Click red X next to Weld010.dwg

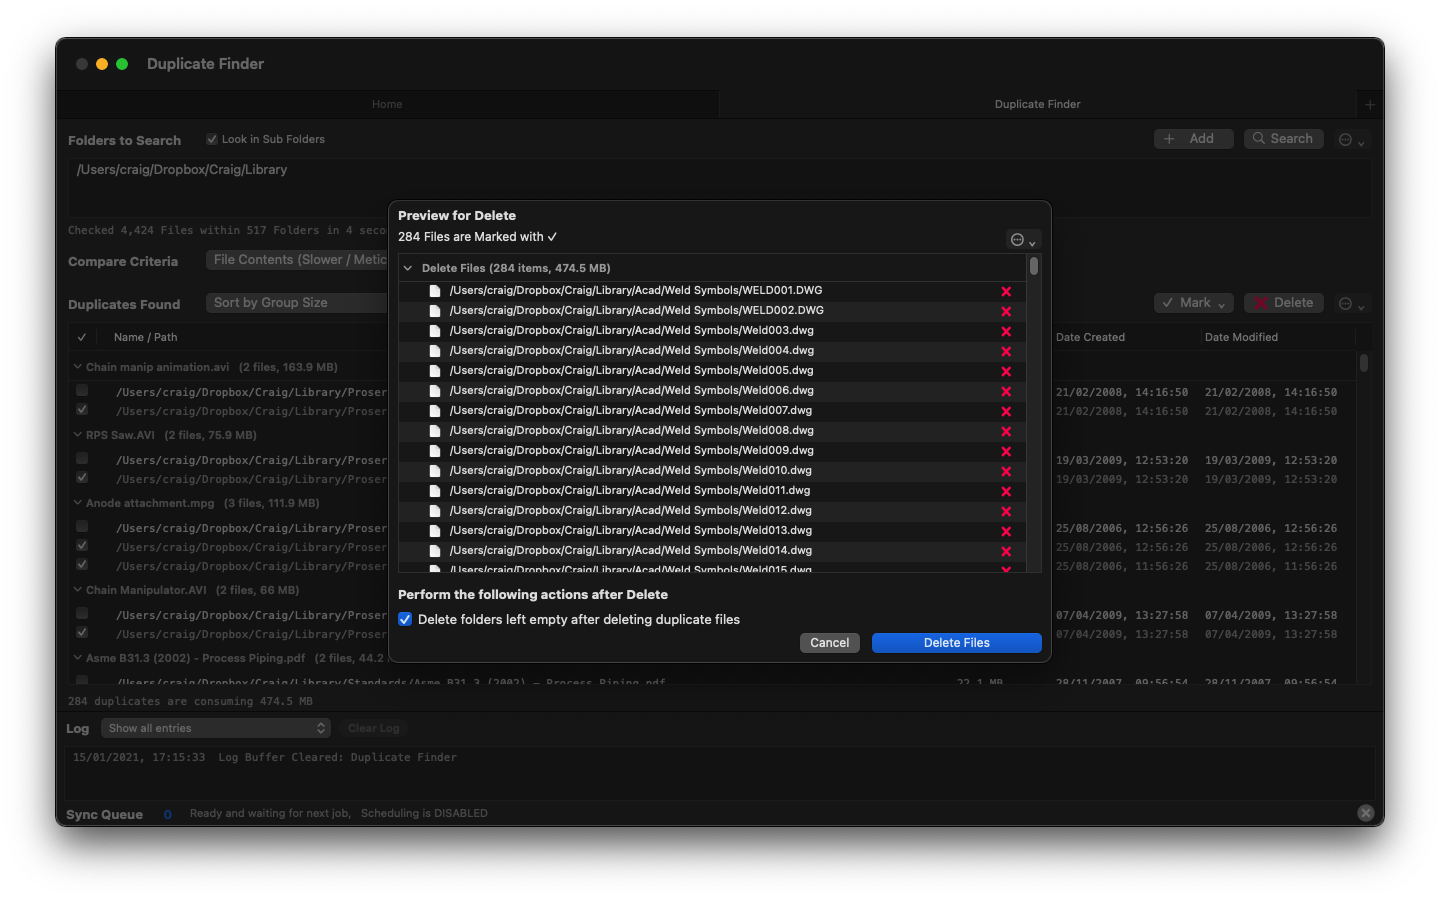(x=1006, y=471)
